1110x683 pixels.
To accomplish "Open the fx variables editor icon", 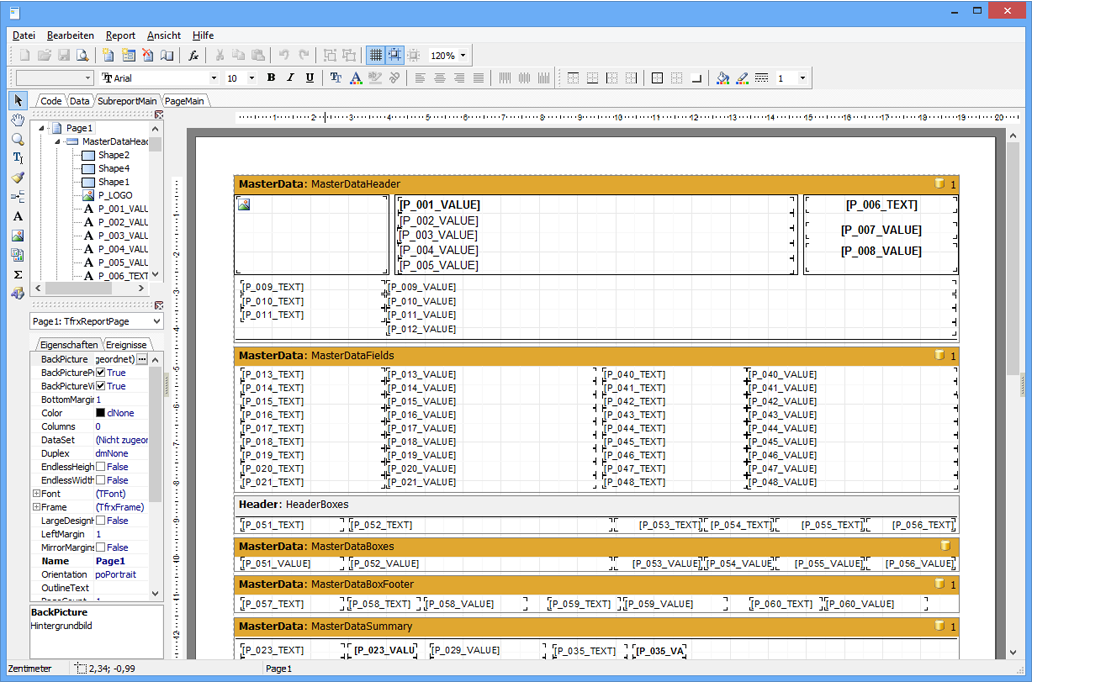I will coord(194,56).
